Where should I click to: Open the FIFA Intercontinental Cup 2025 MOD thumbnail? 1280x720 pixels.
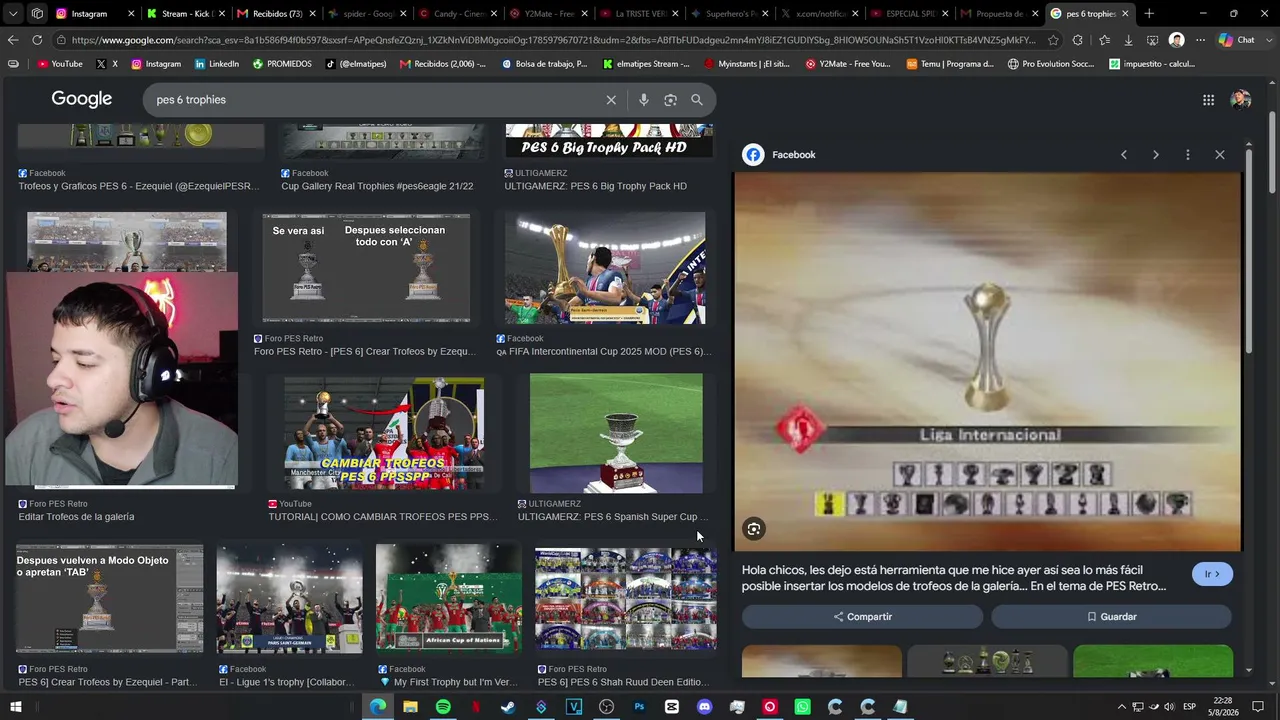tap(605, 268)
